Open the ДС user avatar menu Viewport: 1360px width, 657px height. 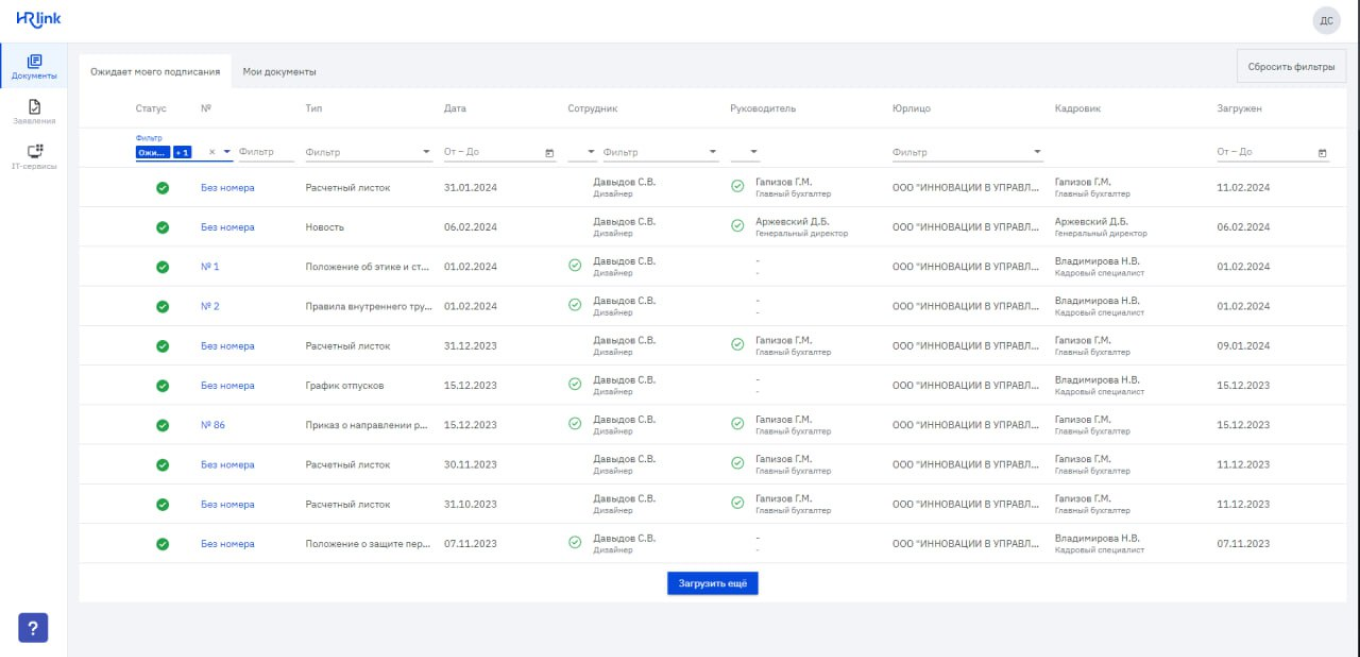(1326, 20)
